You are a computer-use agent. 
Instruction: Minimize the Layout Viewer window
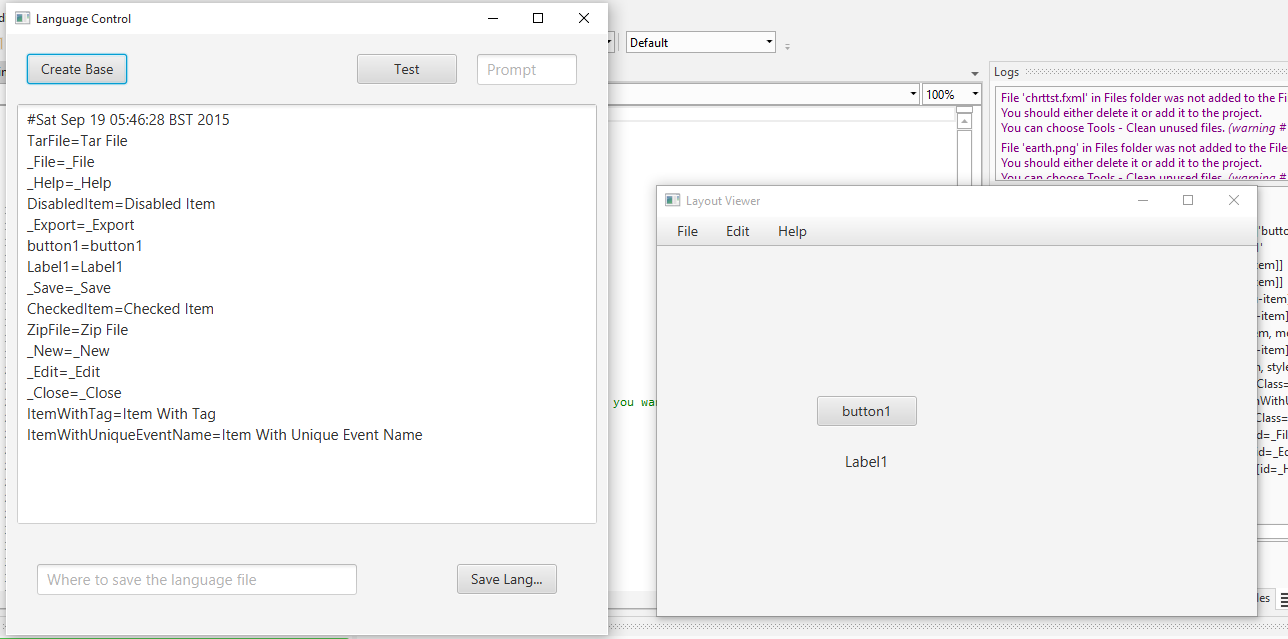pyautogui.click(x=1143, y=200)
